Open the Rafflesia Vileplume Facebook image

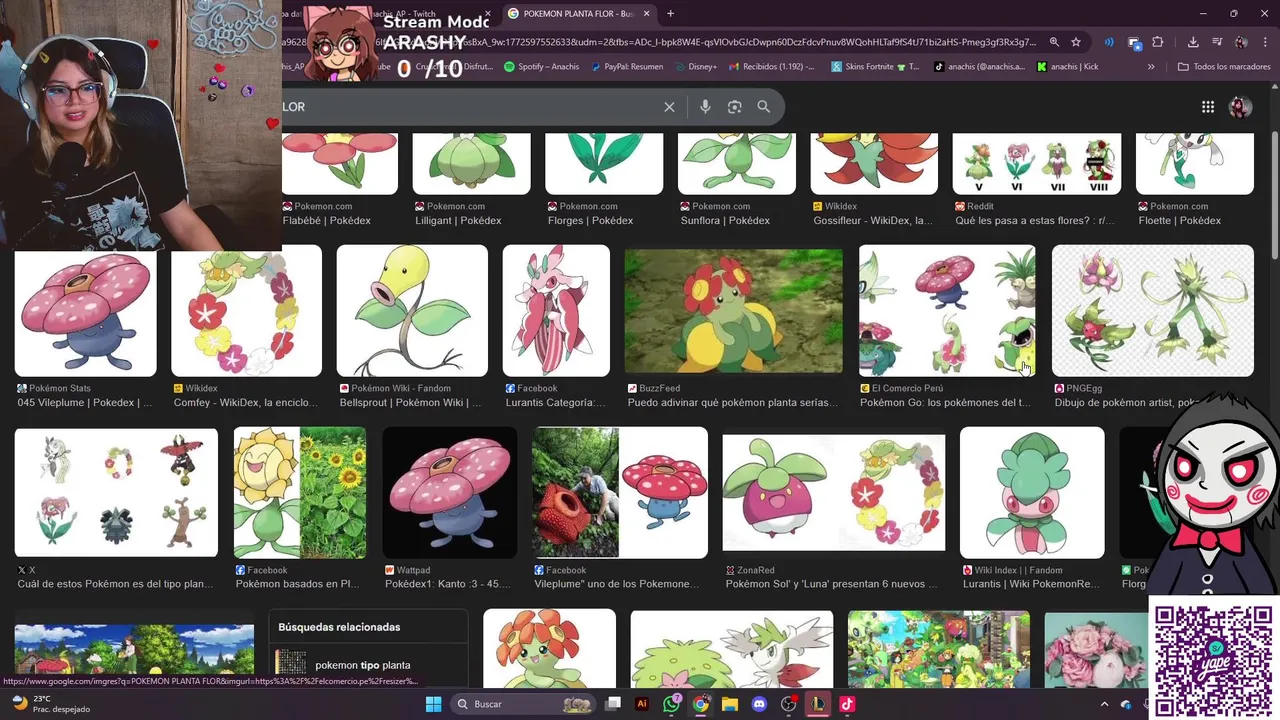[x=620, y=492]
